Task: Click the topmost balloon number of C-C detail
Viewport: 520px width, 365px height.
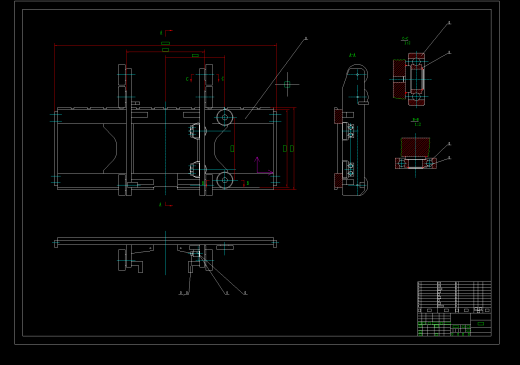Action: point(449,23)
